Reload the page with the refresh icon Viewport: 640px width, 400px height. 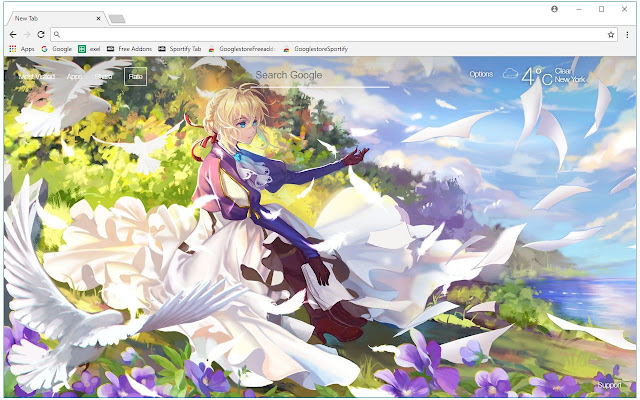click(41, 35)
